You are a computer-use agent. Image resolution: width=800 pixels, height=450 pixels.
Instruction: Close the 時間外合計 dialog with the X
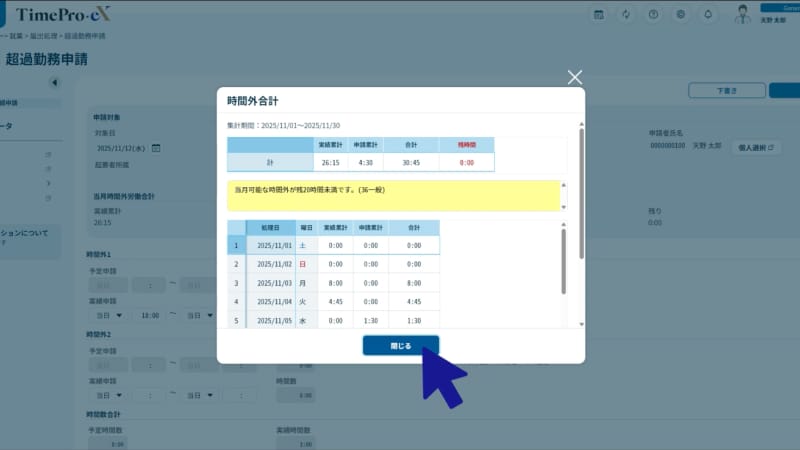click(574, 77)
